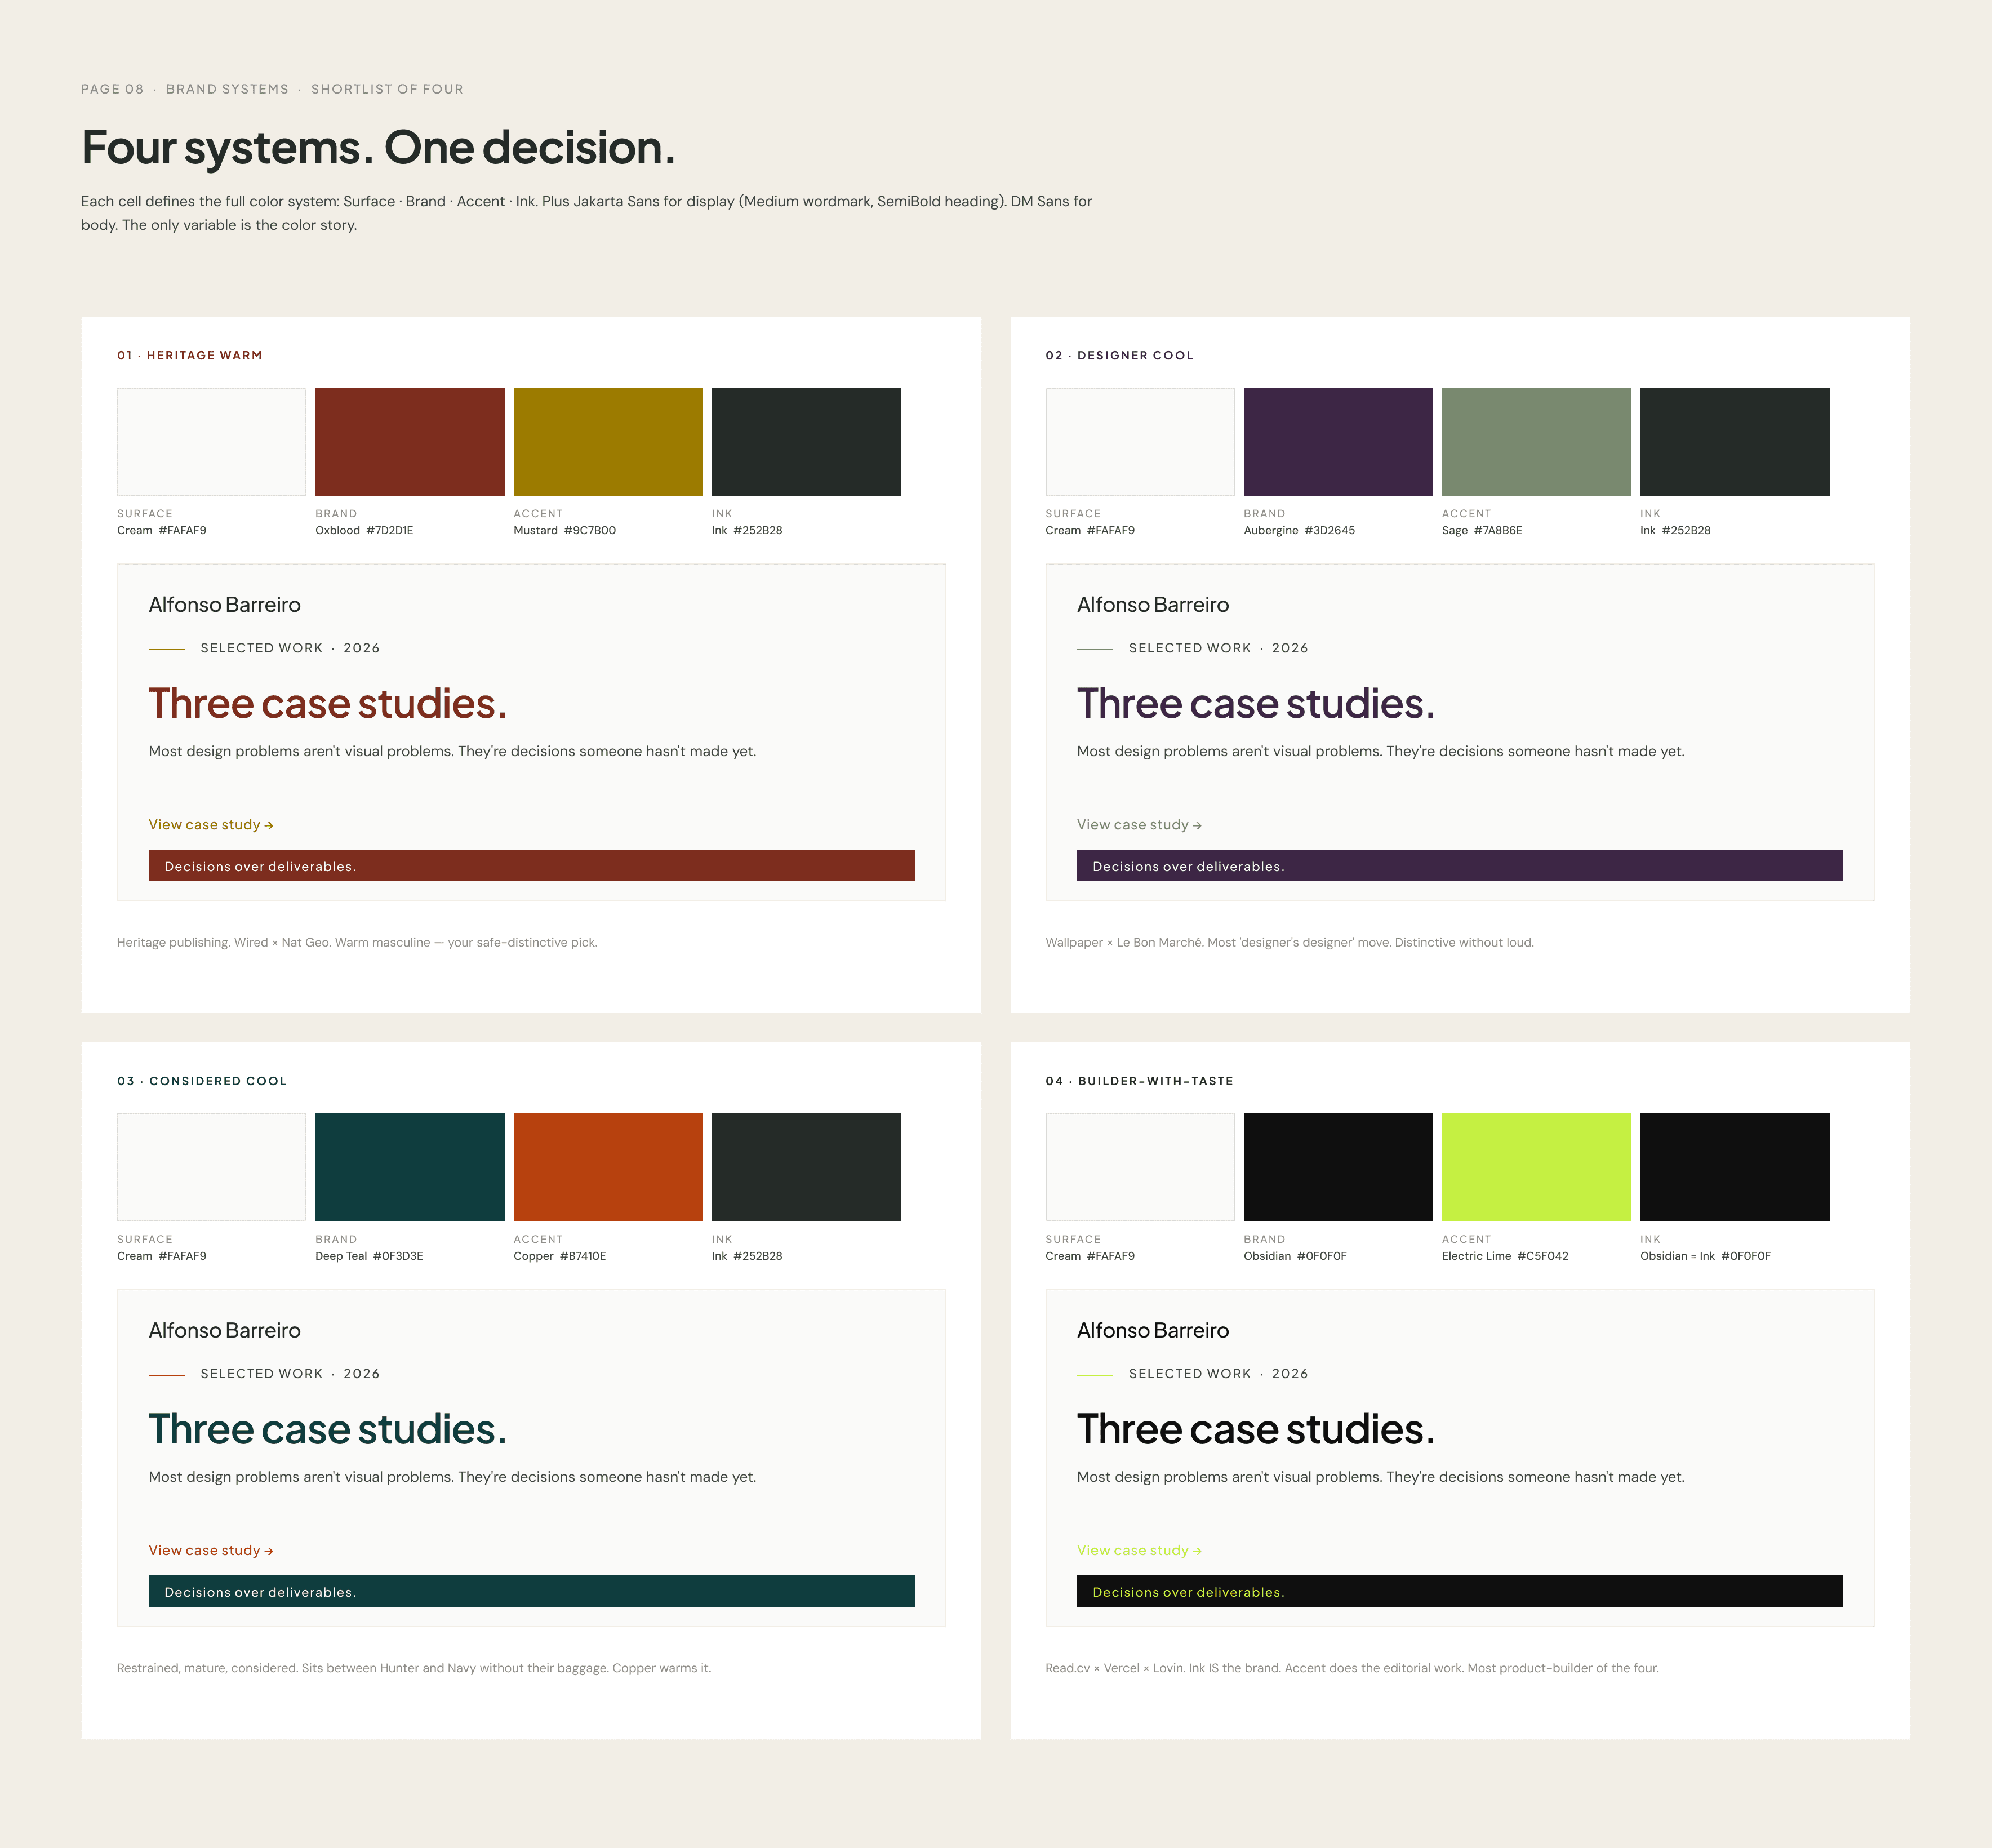Click the '02 · DESIGNER COOL' label
Image resolution: width=1992 pixels, height=1848 pixels.
click(x=1119, y=355)
